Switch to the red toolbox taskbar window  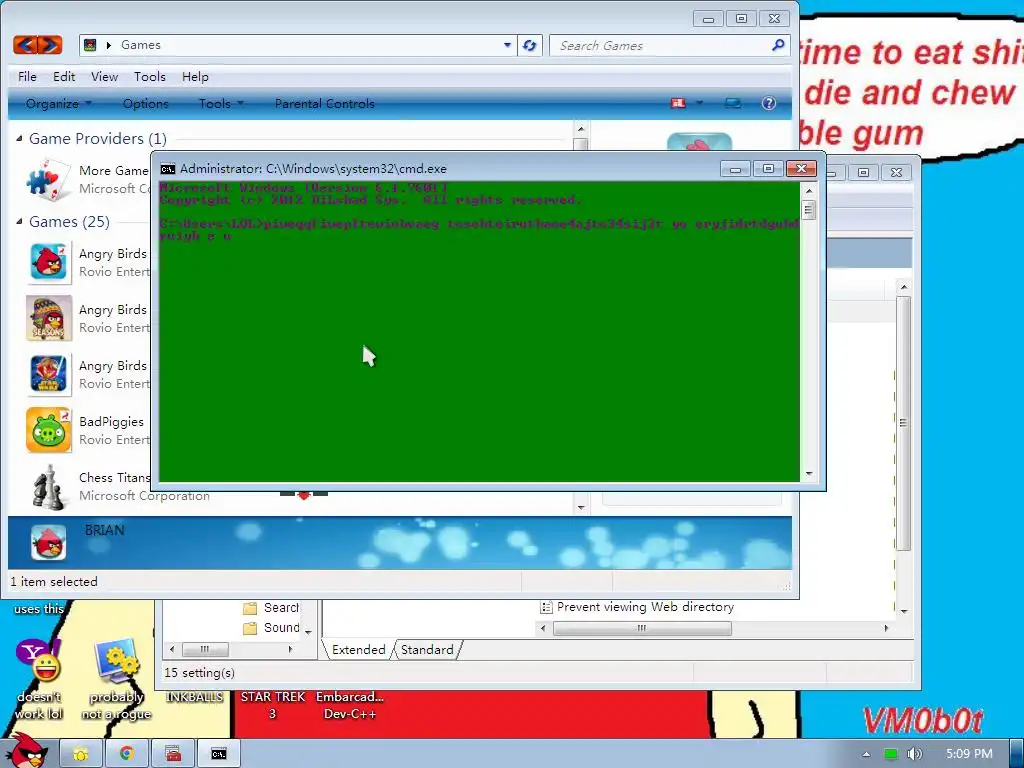tap(172, 754)
